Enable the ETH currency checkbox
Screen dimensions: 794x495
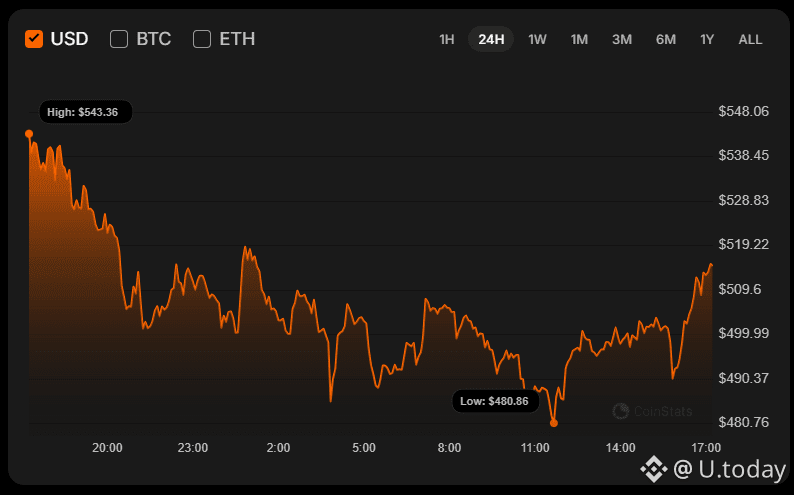pyautogui.click(x=202, y=39)
